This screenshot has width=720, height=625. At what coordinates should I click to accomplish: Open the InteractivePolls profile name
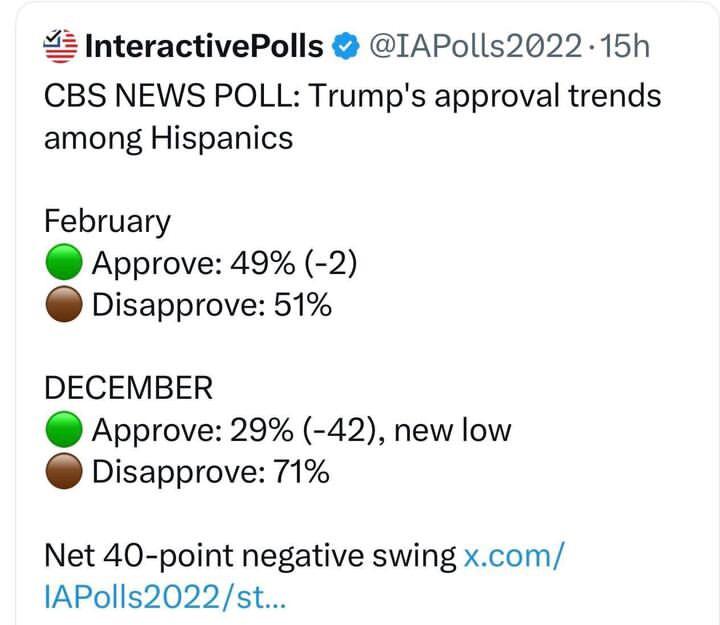pos(205,46)
